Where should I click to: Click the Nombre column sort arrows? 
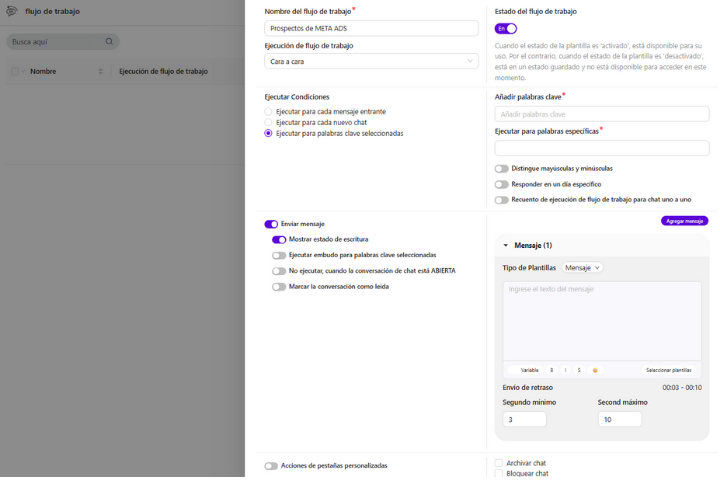101,72
